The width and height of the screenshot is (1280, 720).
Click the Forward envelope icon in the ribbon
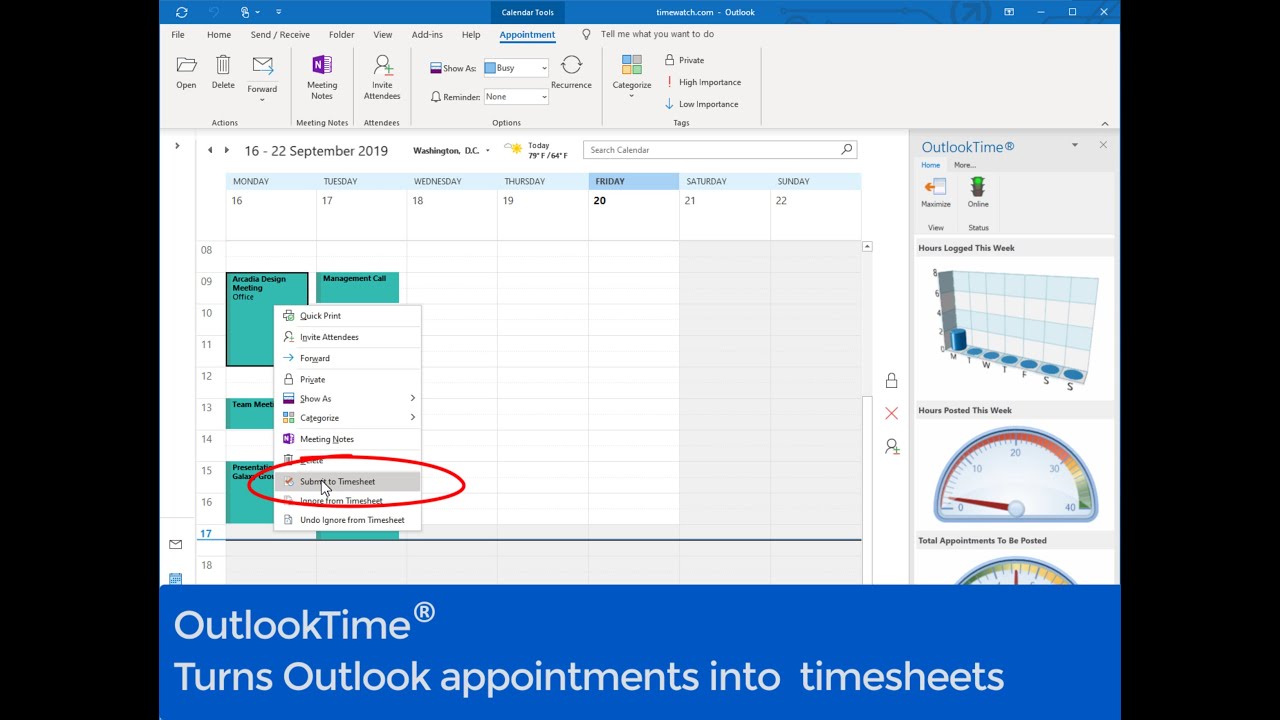click(262, 65)
